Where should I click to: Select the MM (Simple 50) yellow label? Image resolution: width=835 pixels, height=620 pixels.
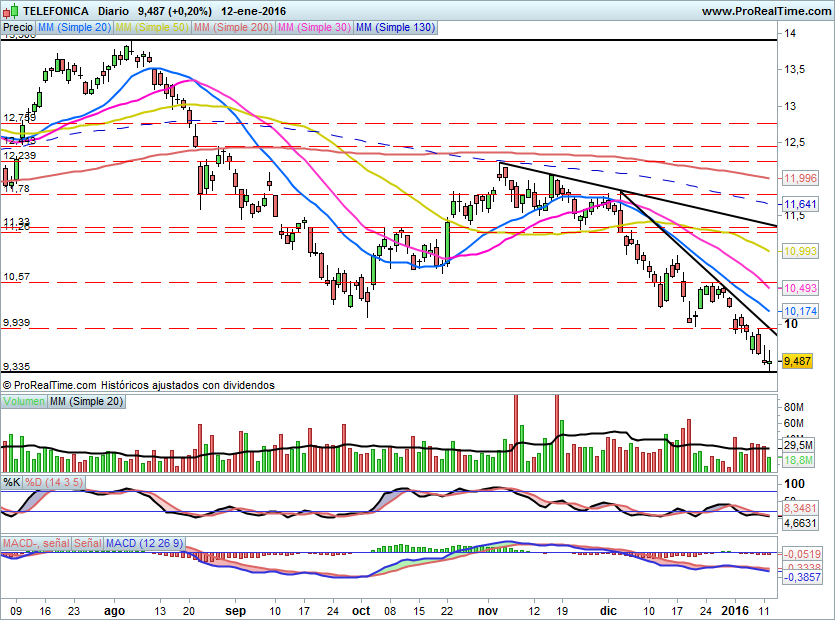pos(152,27)
